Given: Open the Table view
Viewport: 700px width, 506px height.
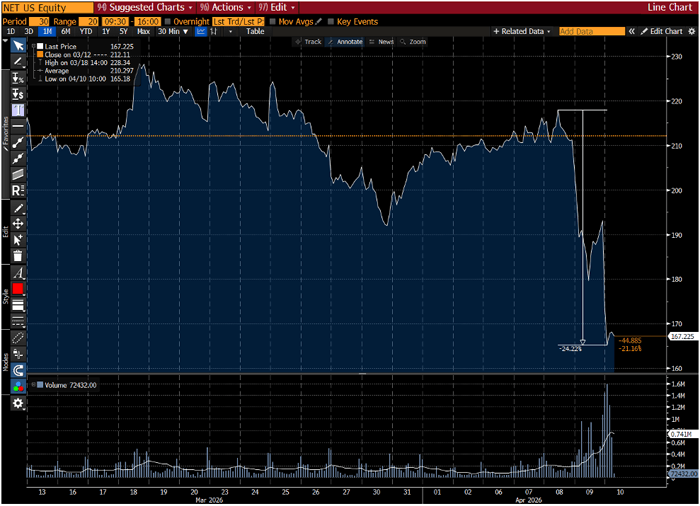Looking at the screenshot, I should (x=255, y=31).
